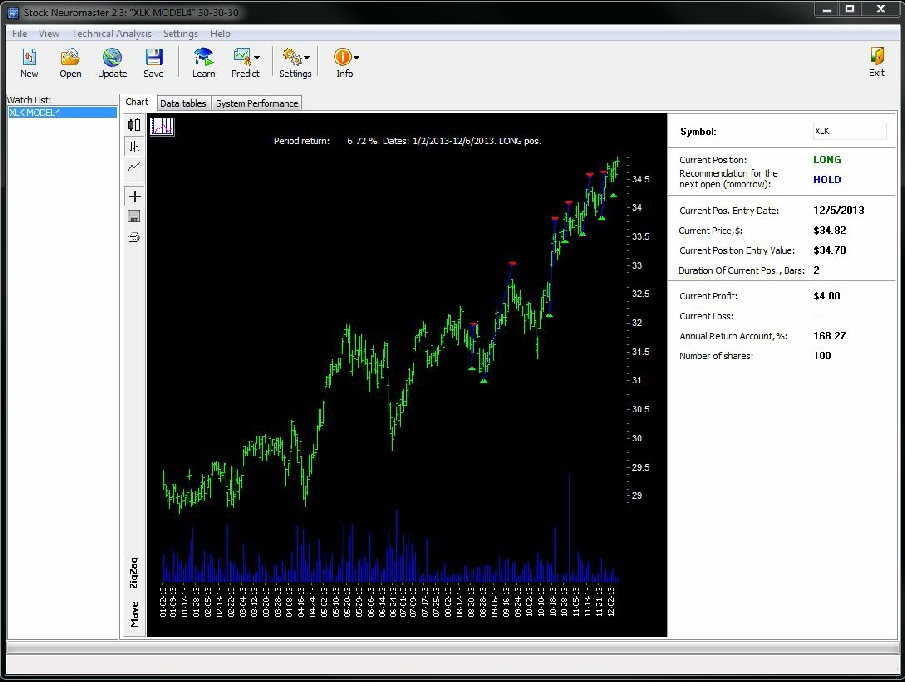Activate the crosshair cursor tool
The height and width of the screenshot is (682, 905).
pos(134,196)
